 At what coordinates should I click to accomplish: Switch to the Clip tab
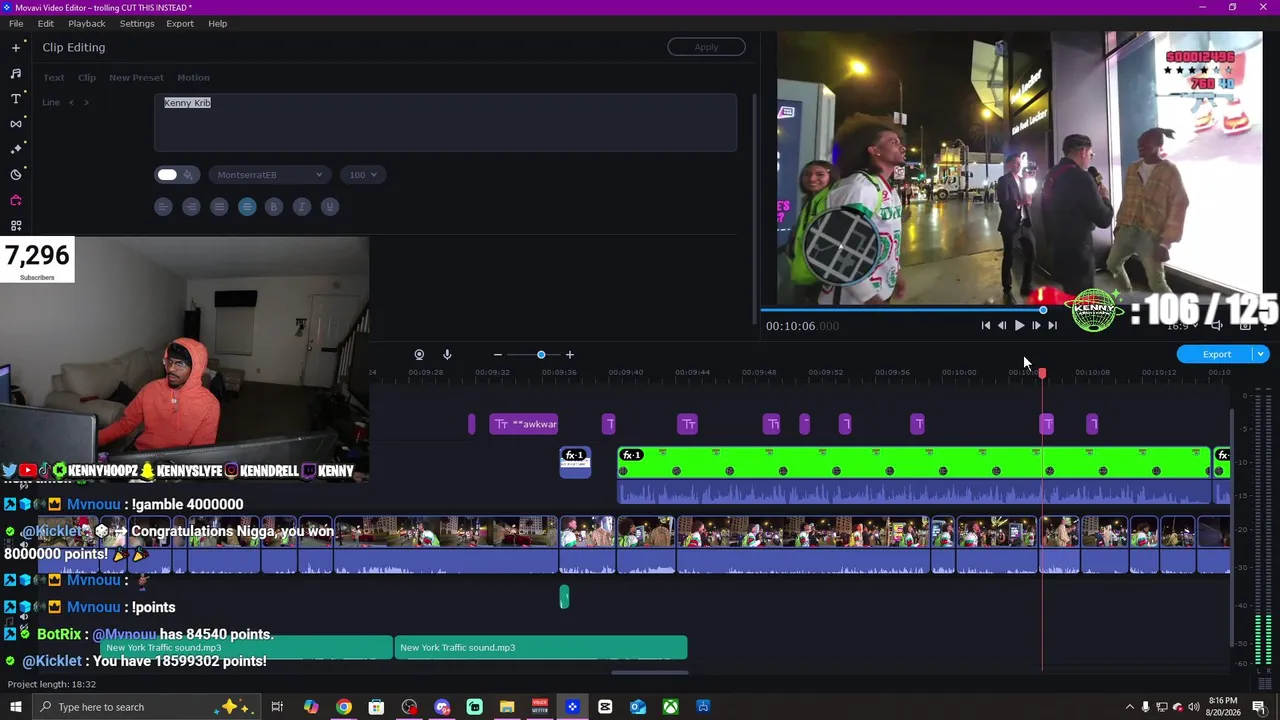point(87,77)
